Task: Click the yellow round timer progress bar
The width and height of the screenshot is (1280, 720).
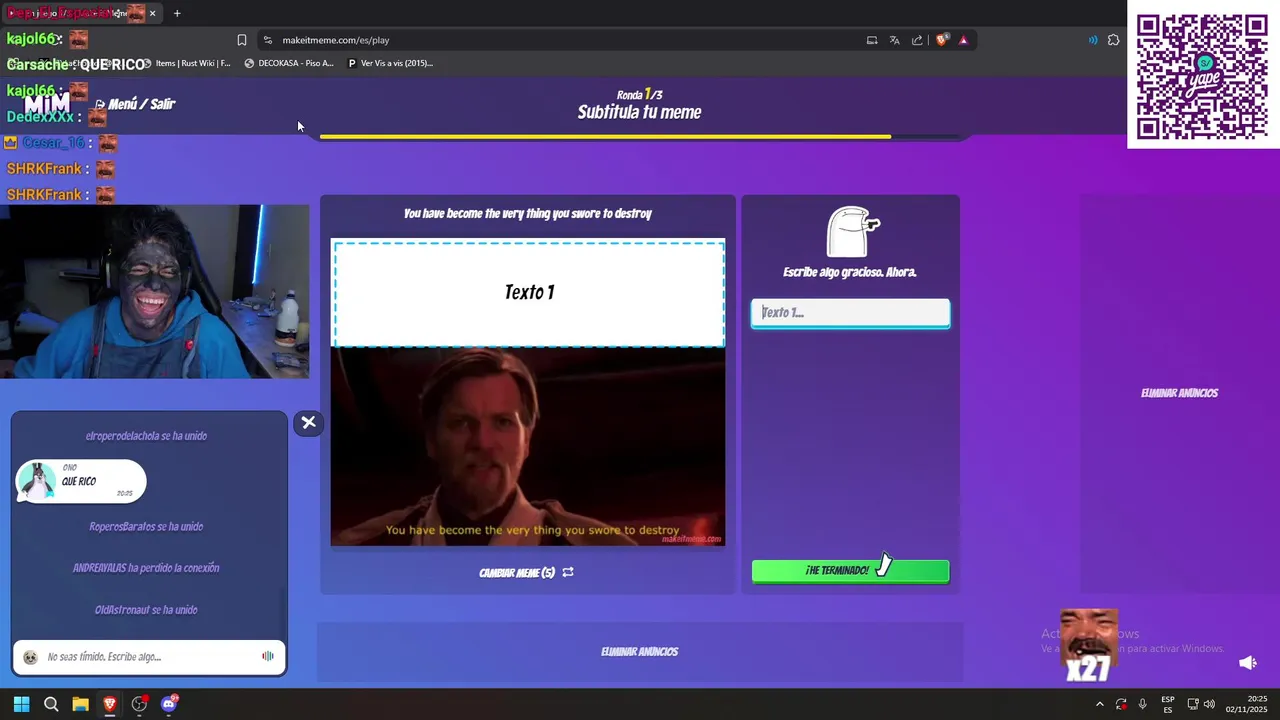Action: pyautogui.click(x=605, y=137)
